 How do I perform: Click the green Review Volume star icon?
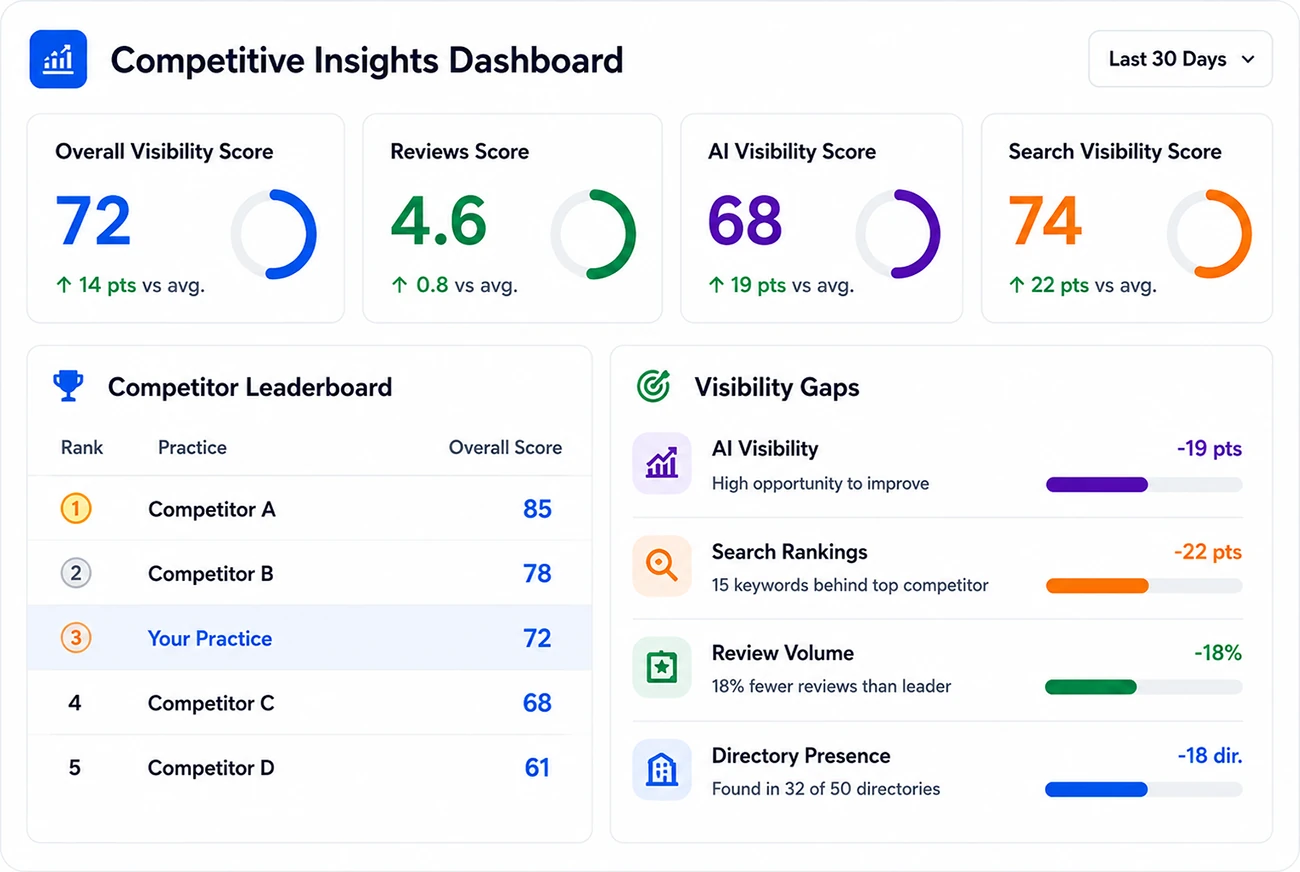pos(662,667)
